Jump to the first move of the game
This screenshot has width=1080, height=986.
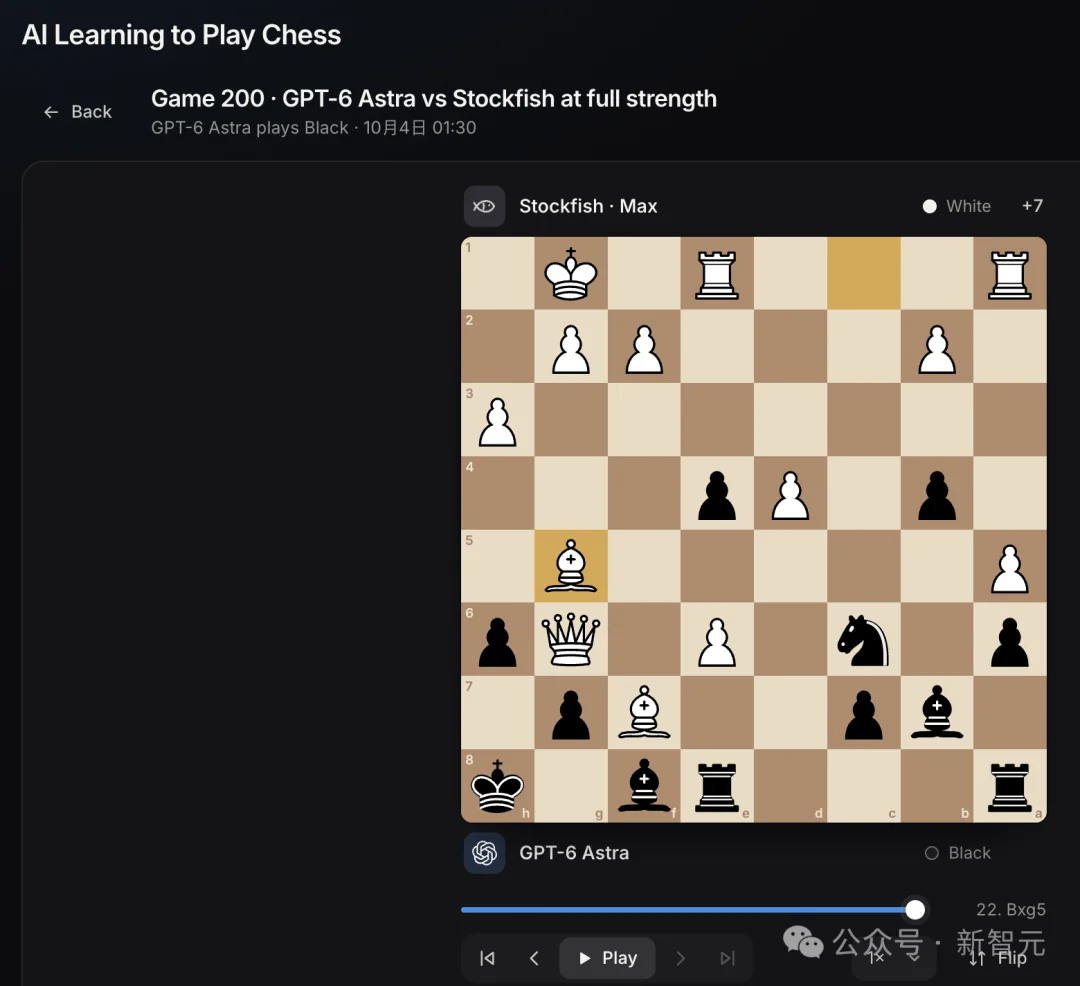pos(487,958)
